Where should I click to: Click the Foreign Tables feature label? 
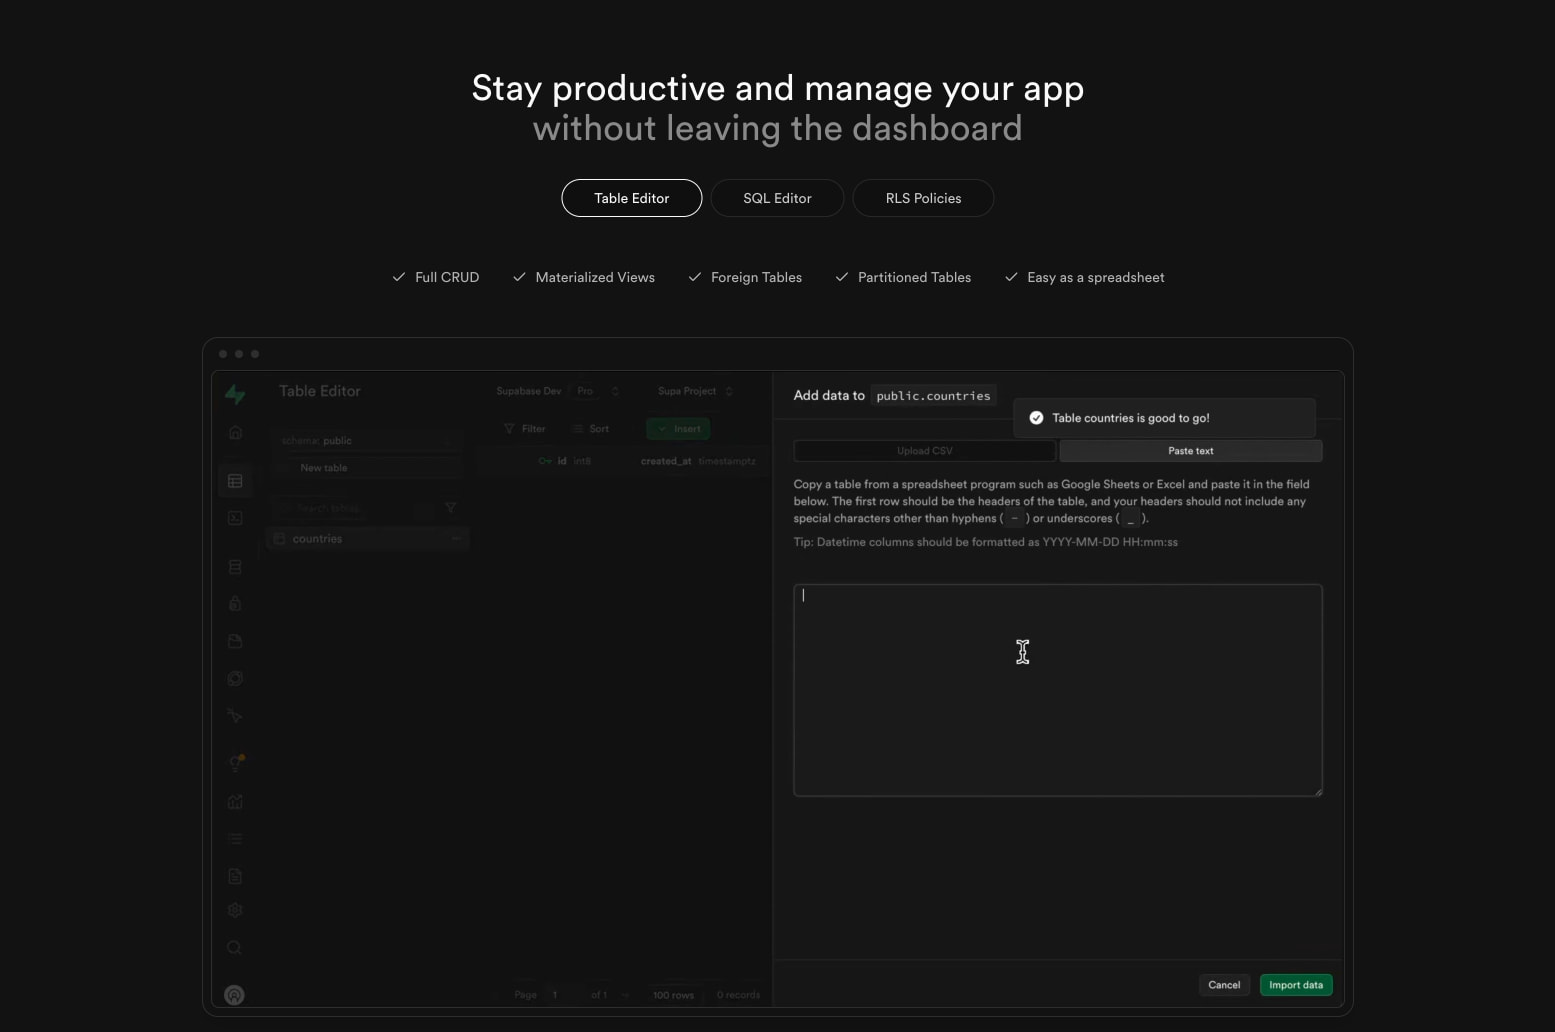(x=756, y=277)
